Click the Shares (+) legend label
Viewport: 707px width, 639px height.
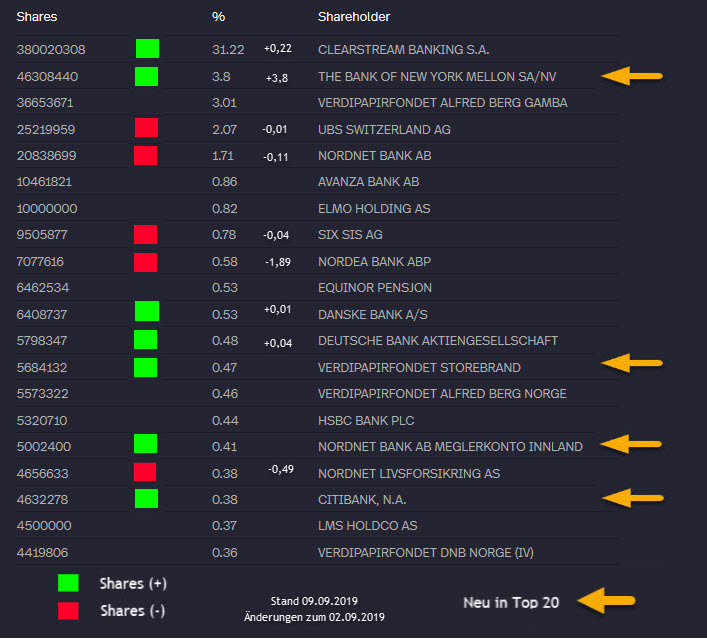[133, 584]
